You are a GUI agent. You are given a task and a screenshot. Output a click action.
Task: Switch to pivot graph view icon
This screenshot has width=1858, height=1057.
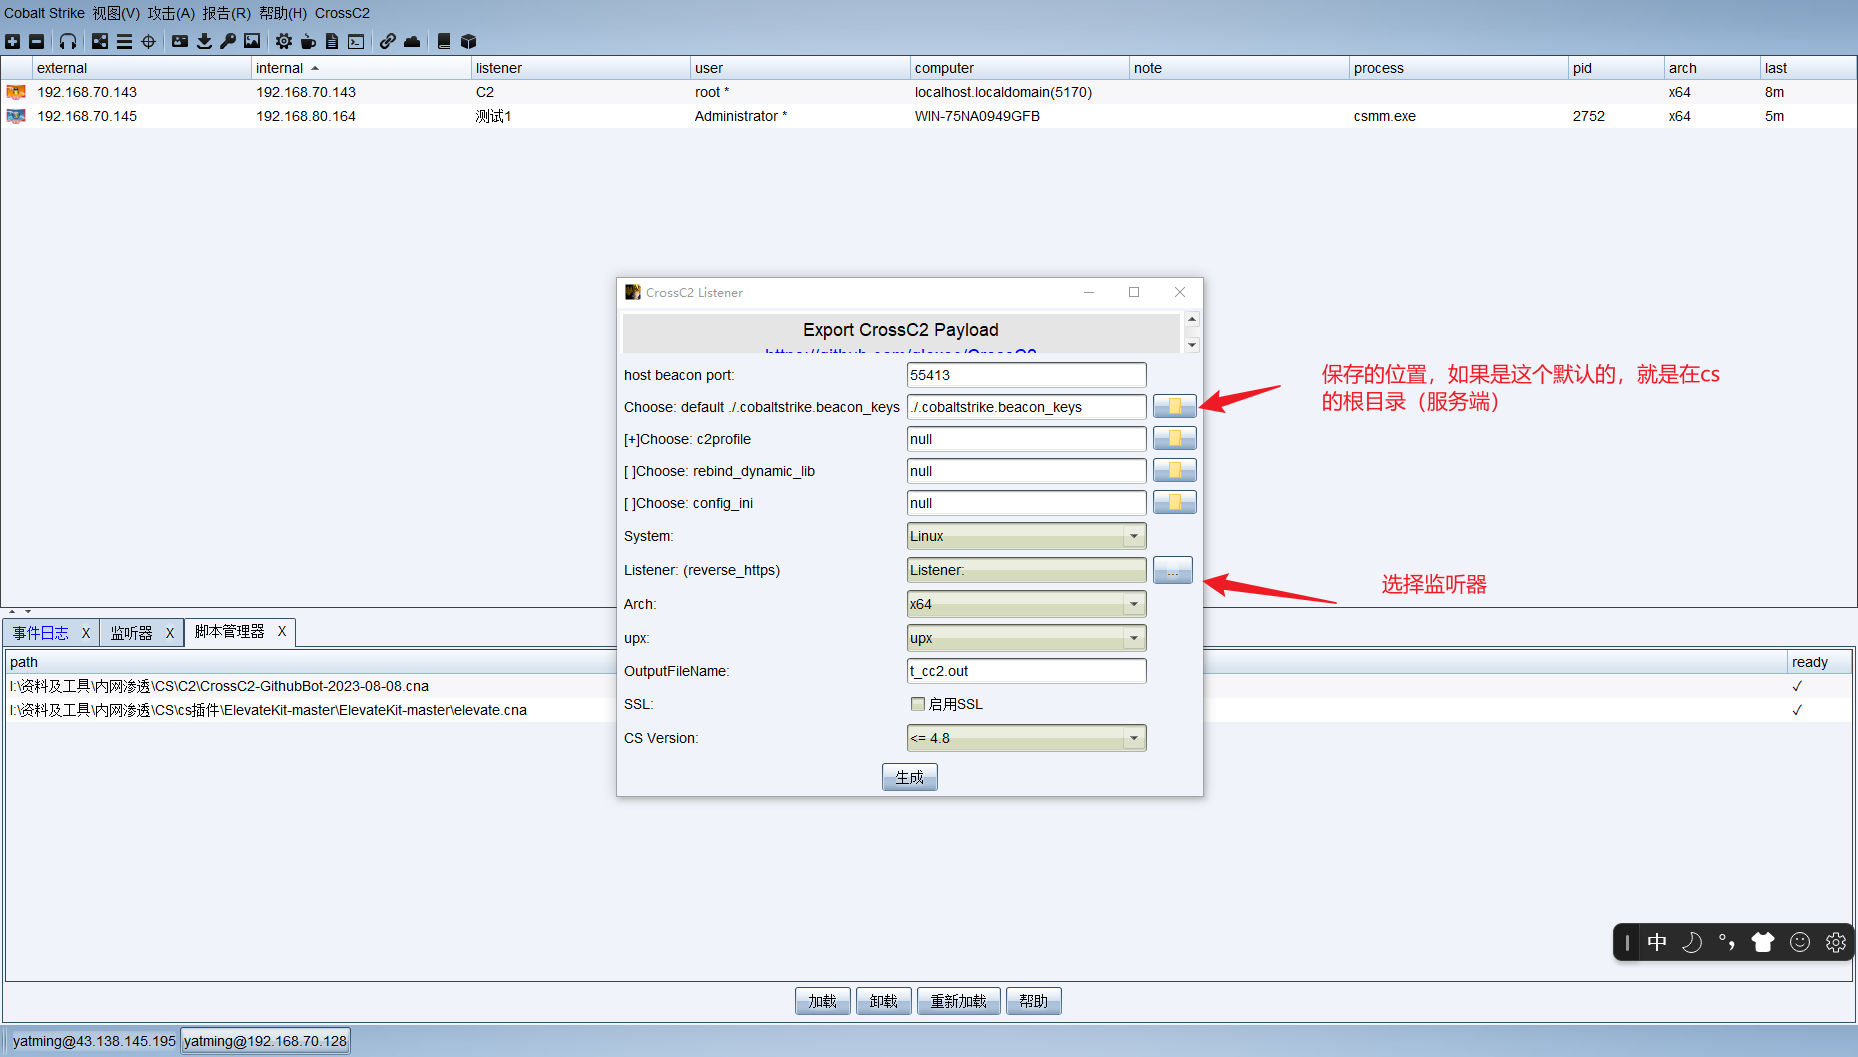[x=100, y=41]
